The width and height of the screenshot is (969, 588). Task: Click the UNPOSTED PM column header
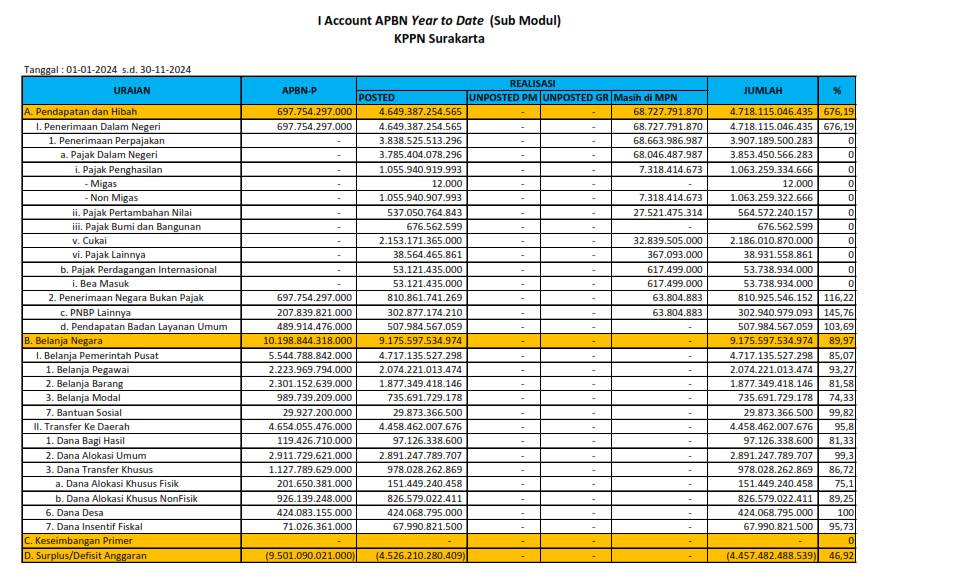tap(503, 98)
